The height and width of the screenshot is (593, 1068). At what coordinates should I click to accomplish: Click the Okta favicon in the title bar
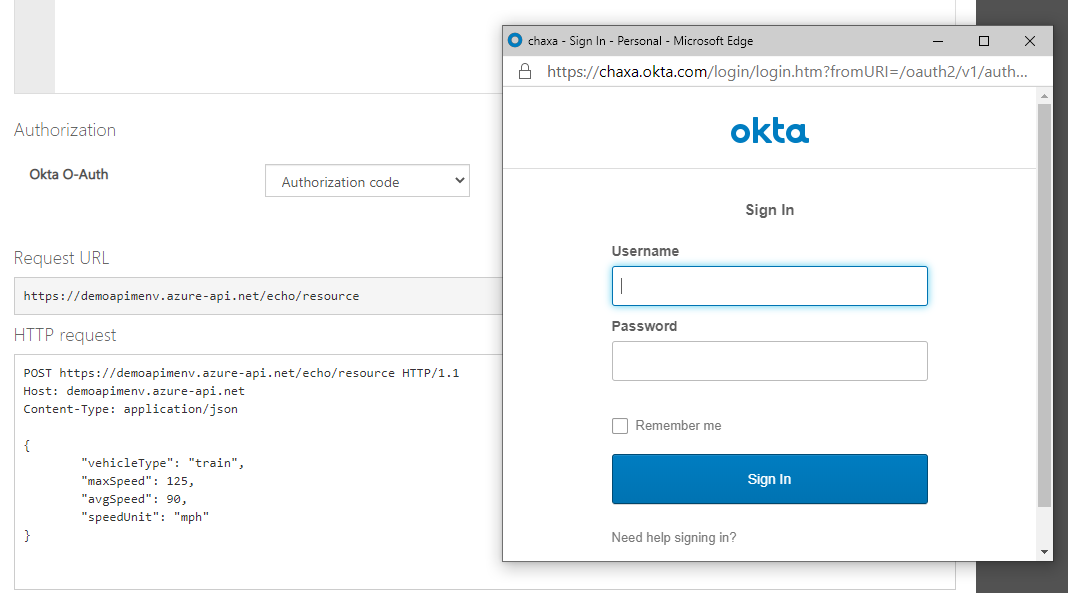click(516, 41)
